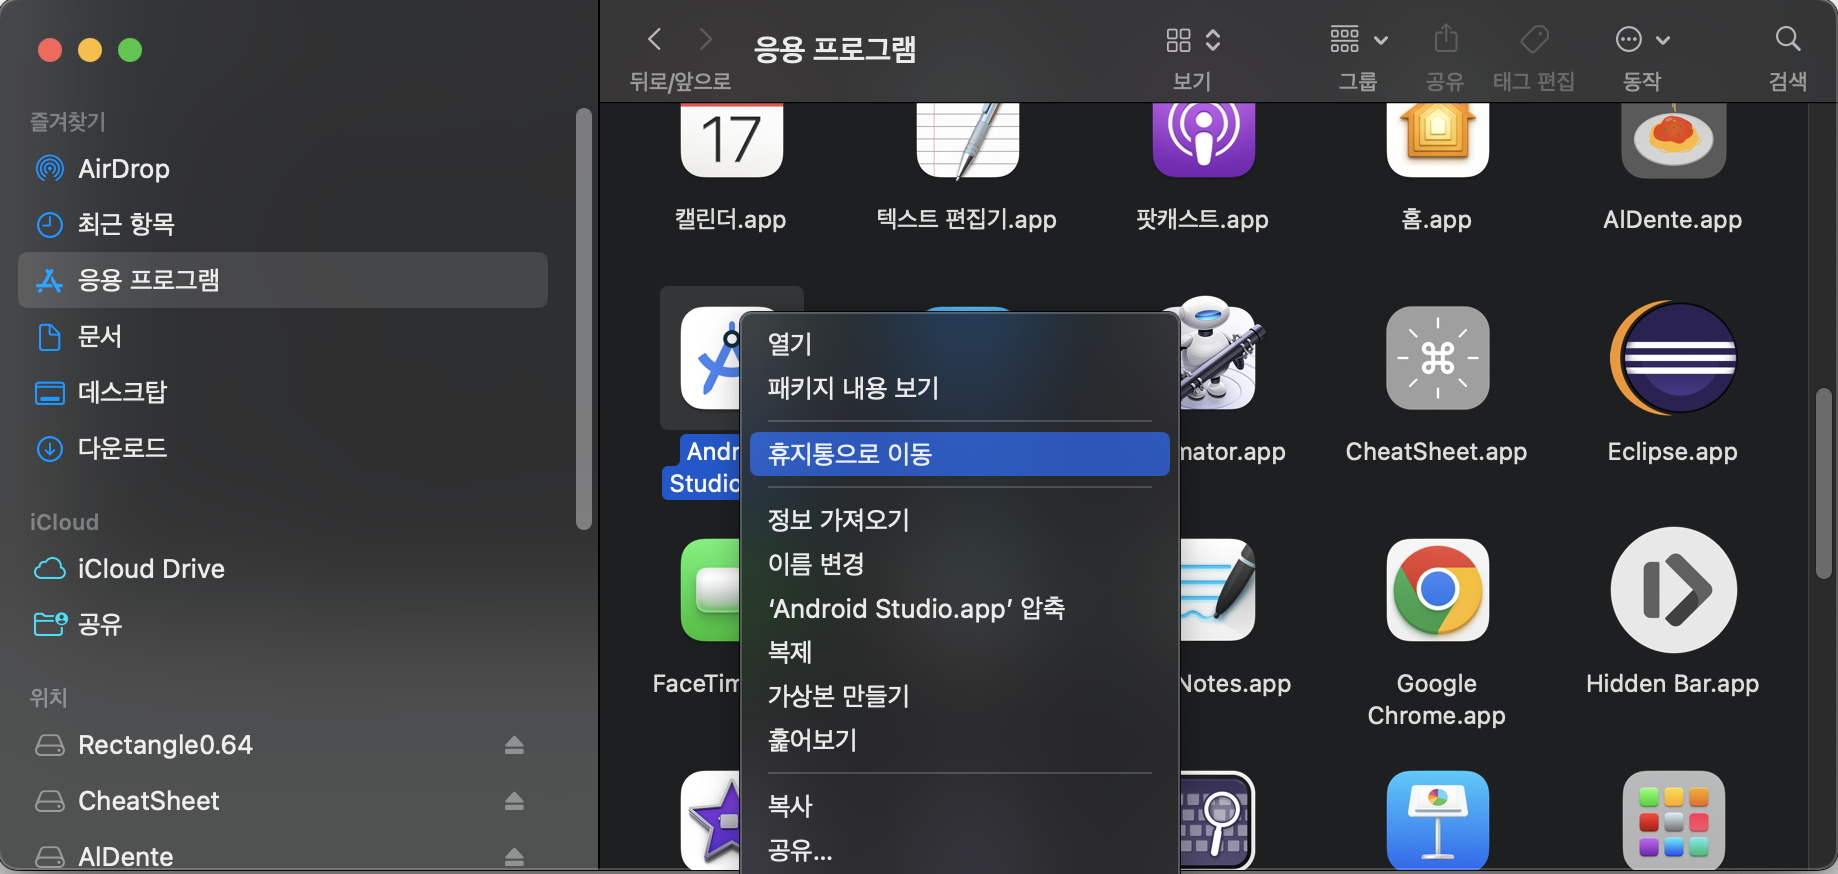1838x874 pixels.
Task: Open 데스크탑 in the sidebar
Action: point(283,392)
